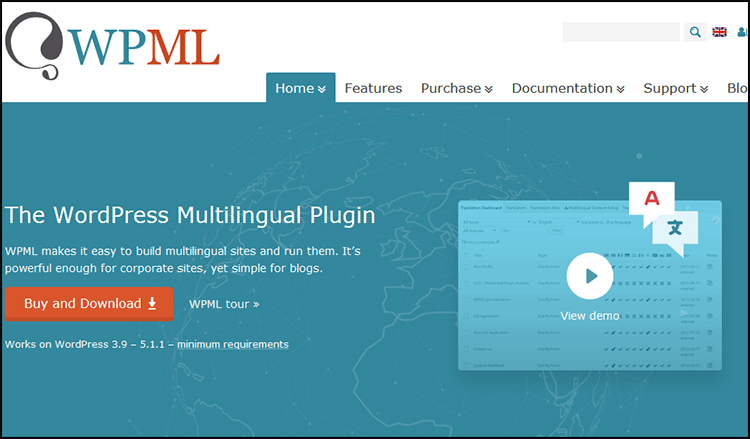This screenshot has height=439, width=750.
Task: Open the Home menu tab
Action: tap(300, 88)
